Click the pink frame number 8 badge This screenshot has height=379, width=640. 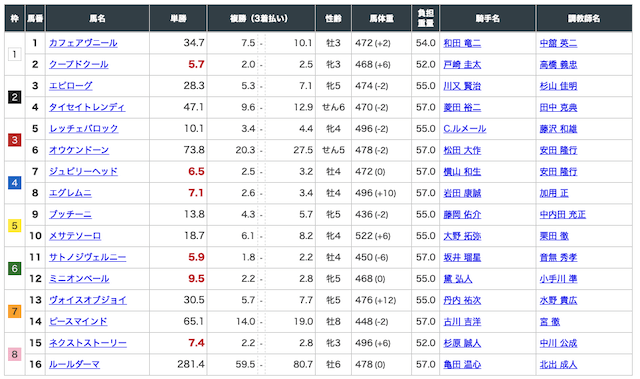[15, 354]
